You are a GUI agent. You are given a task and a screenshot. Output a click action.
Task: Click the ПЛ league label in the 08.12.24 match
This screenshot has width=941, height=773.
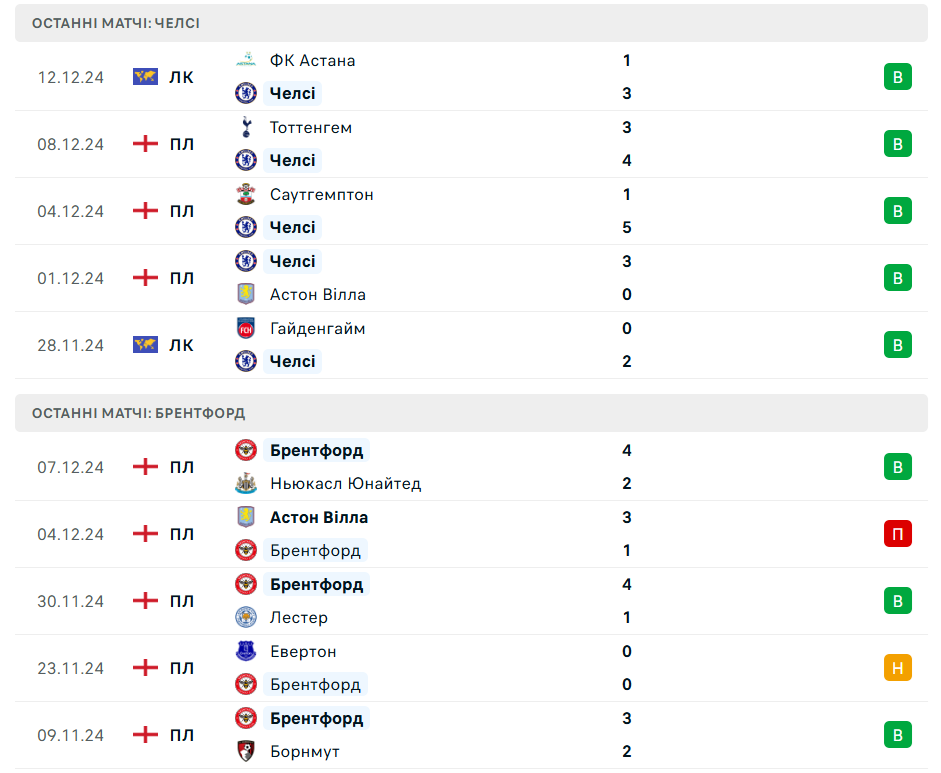[181, 144]
